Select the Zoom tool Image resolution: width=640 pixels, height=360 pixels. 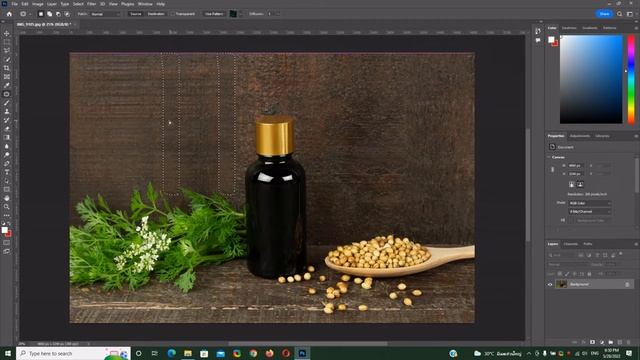click(7, 207)
